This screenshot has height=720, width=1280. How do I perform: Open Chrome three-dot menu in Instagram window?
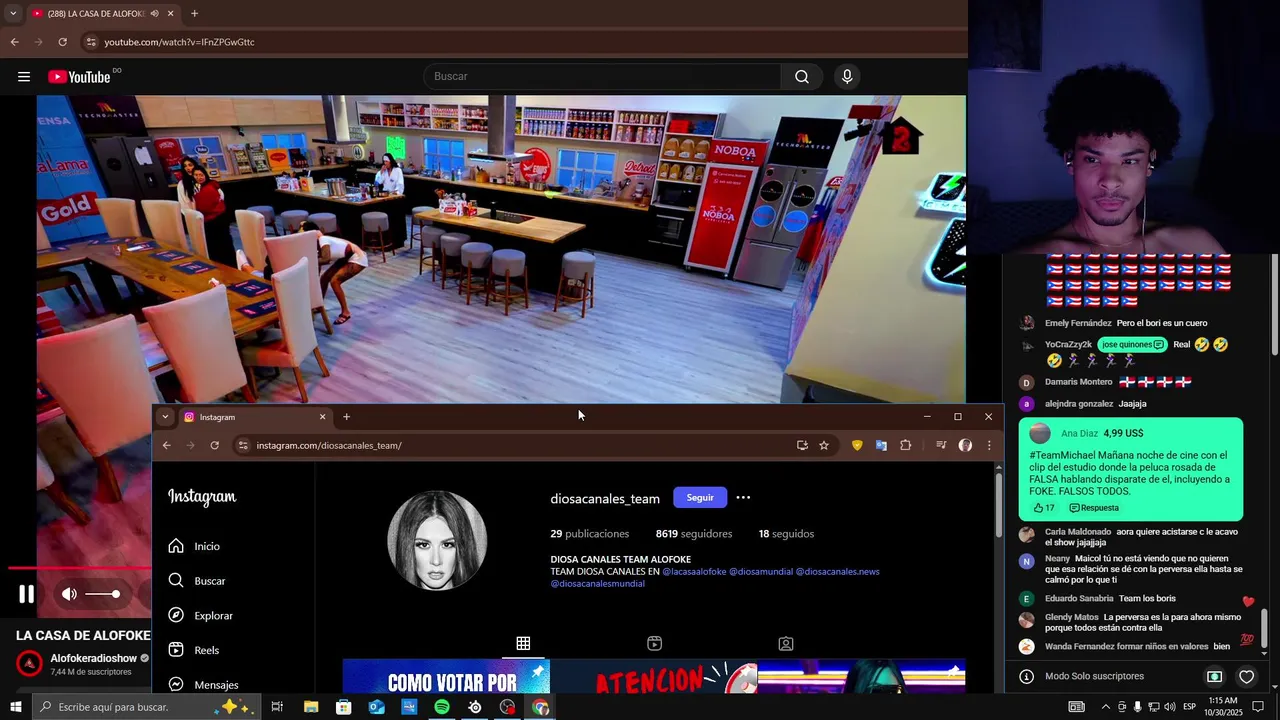(x=989, y=445)
